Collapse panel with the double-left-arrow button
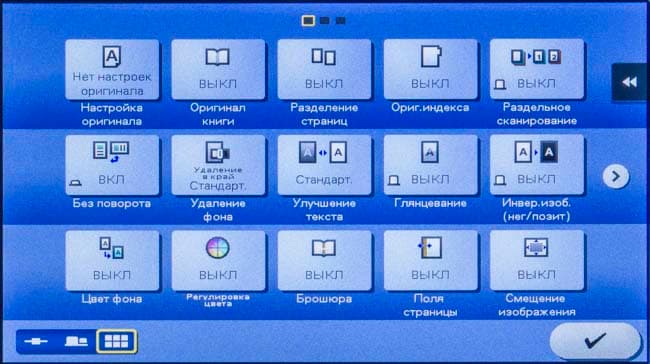The width and height of the screenshot is (650, 364). coord(629,82)
